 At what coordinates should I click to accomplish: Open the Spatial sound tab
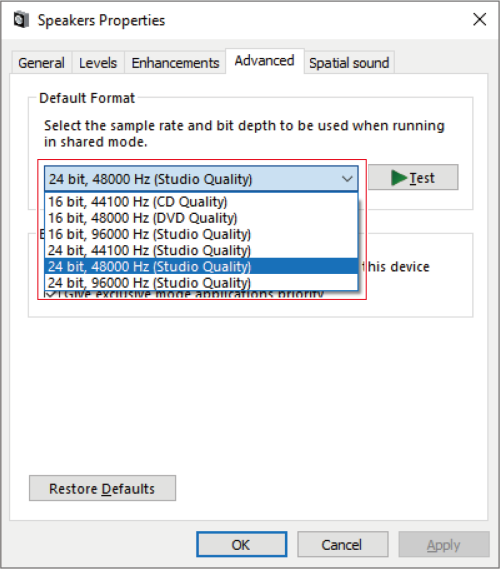click(349, 63)
